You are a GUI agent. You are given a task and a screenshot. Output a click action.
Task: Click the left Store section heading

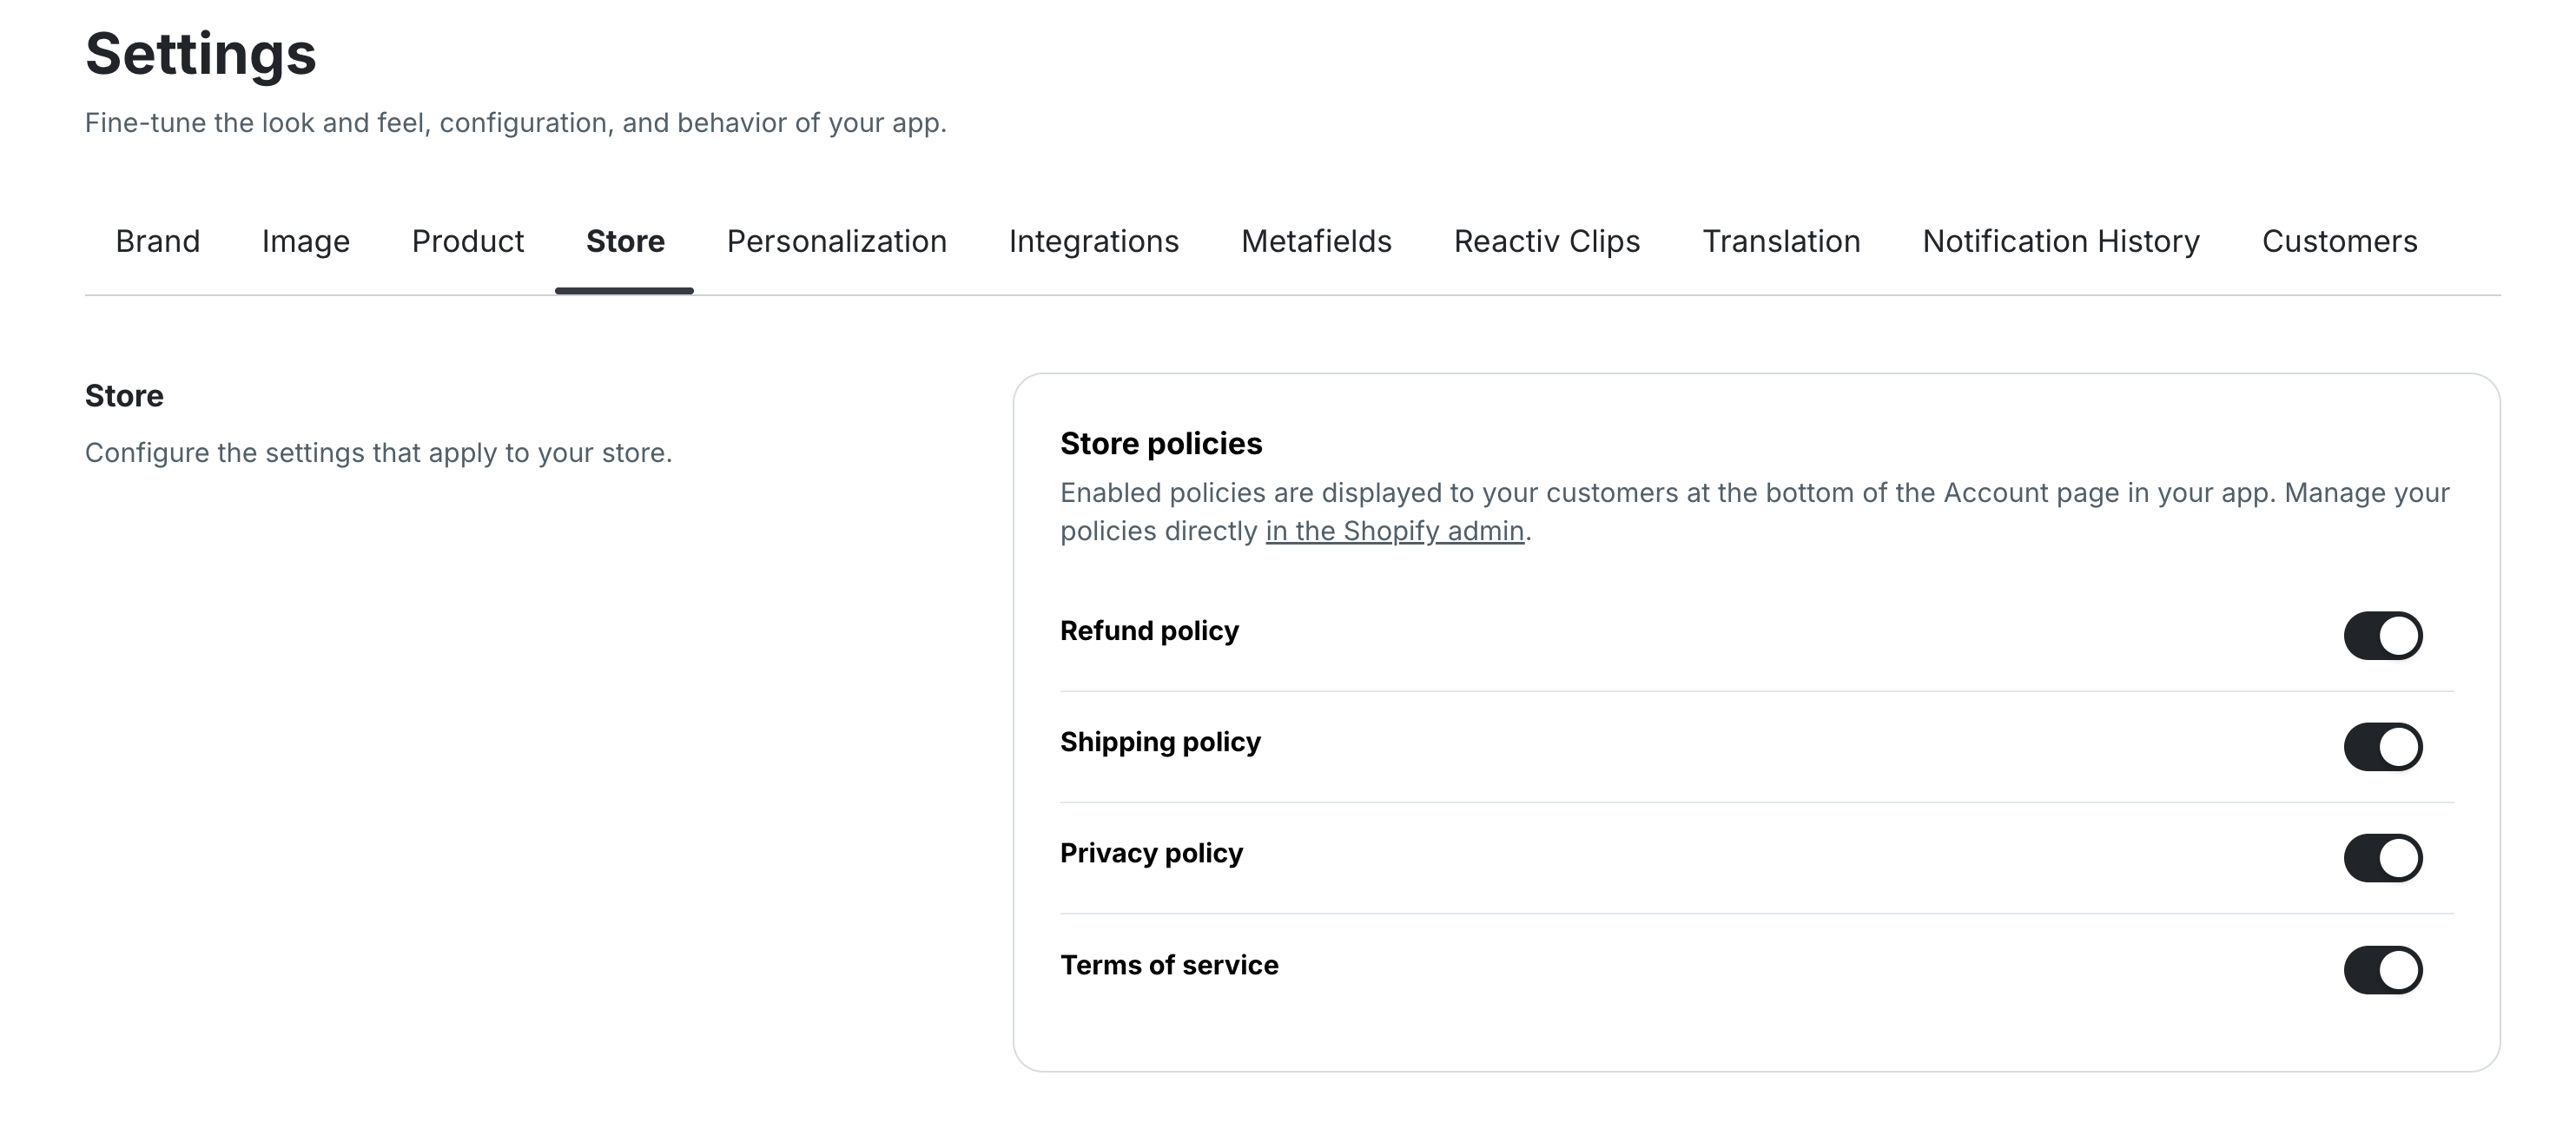124,396
